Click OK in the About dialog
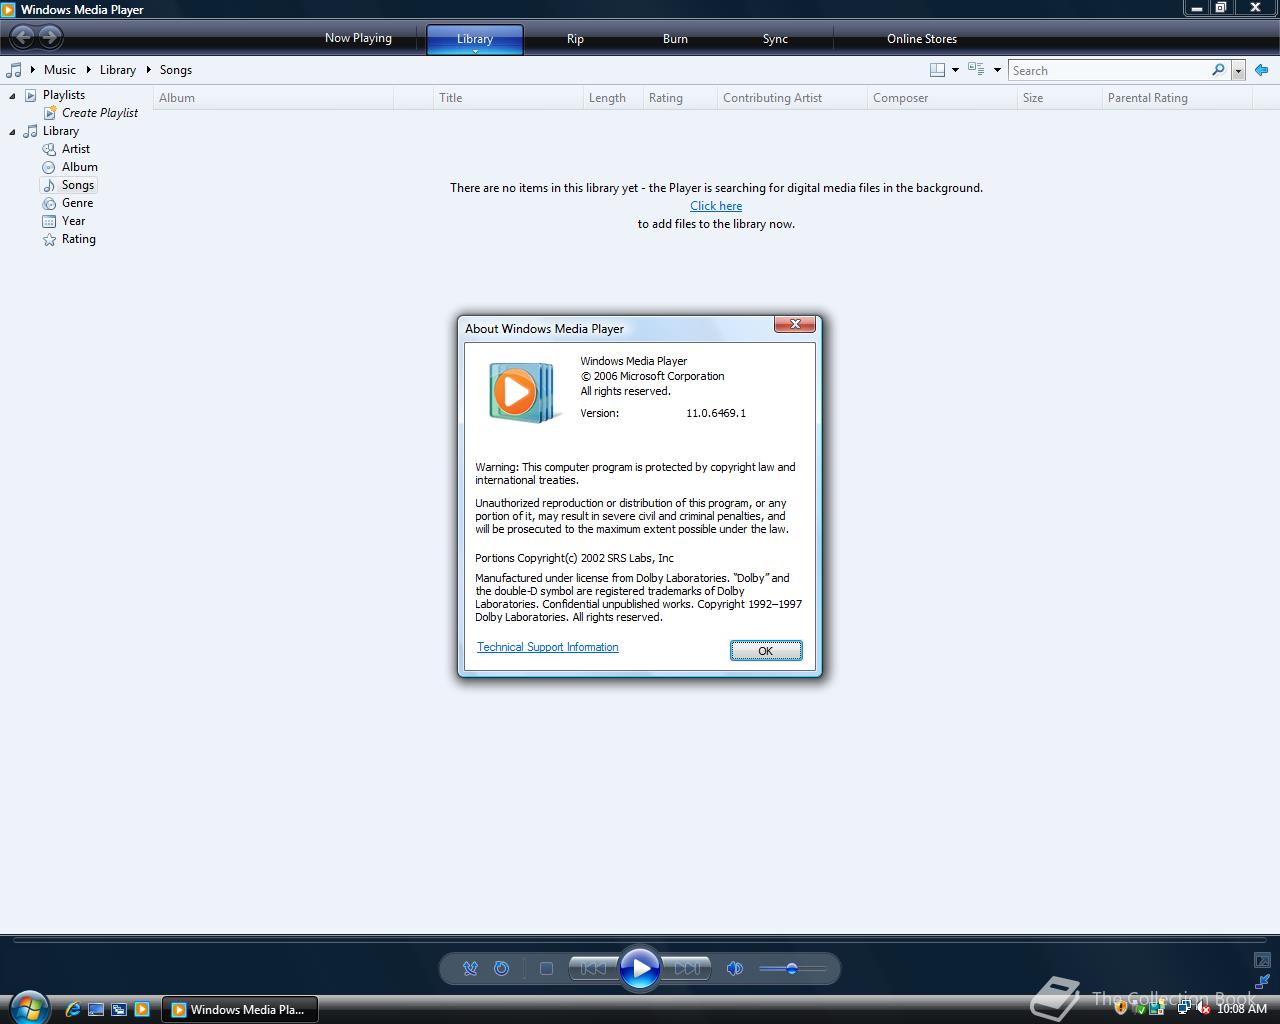This screenshot has width=1280, height=1024. pyautogui.click(x=766, y=651)
